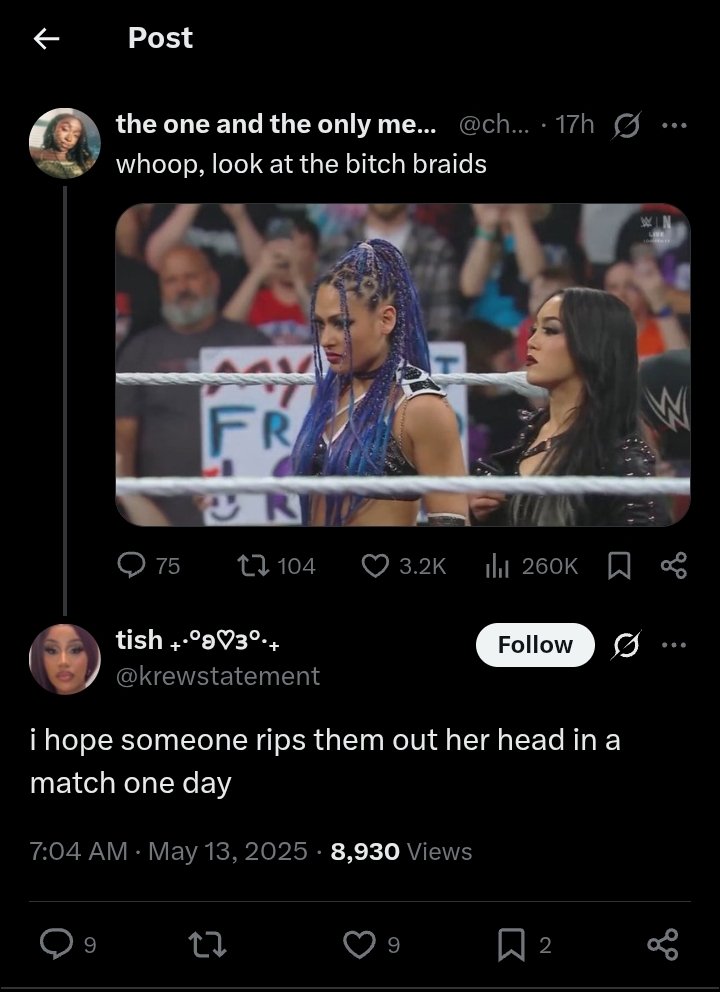Follow the tish account
The width and height of the screenshot is (720, 992).
535,645
